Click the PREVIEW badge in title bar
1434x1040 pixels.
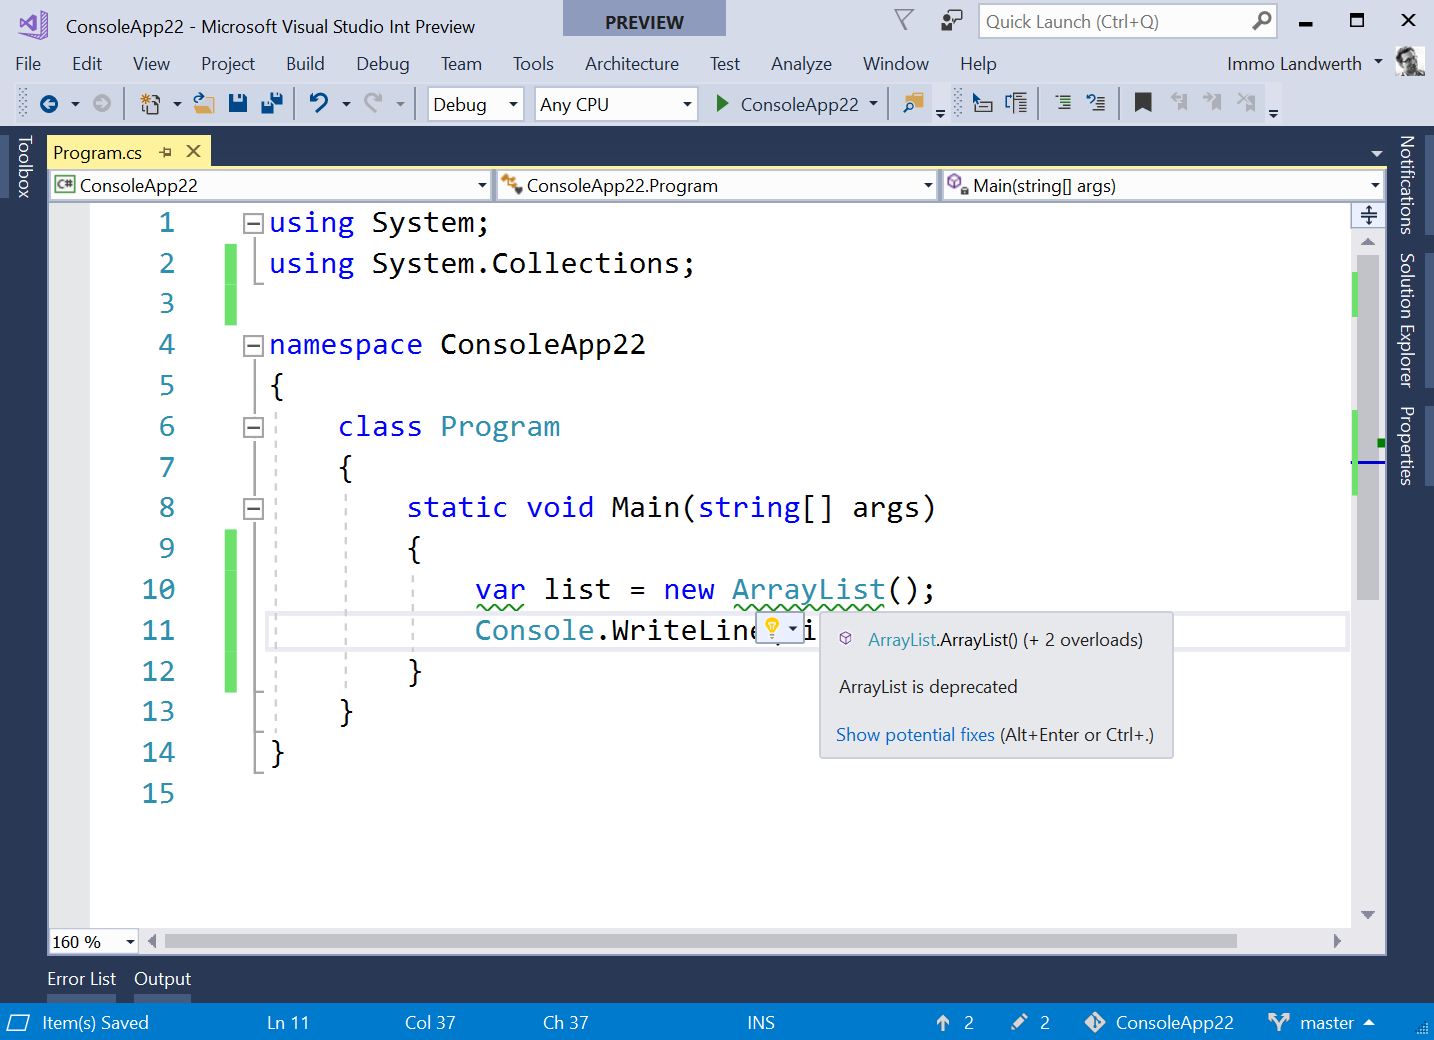(644, 20)
